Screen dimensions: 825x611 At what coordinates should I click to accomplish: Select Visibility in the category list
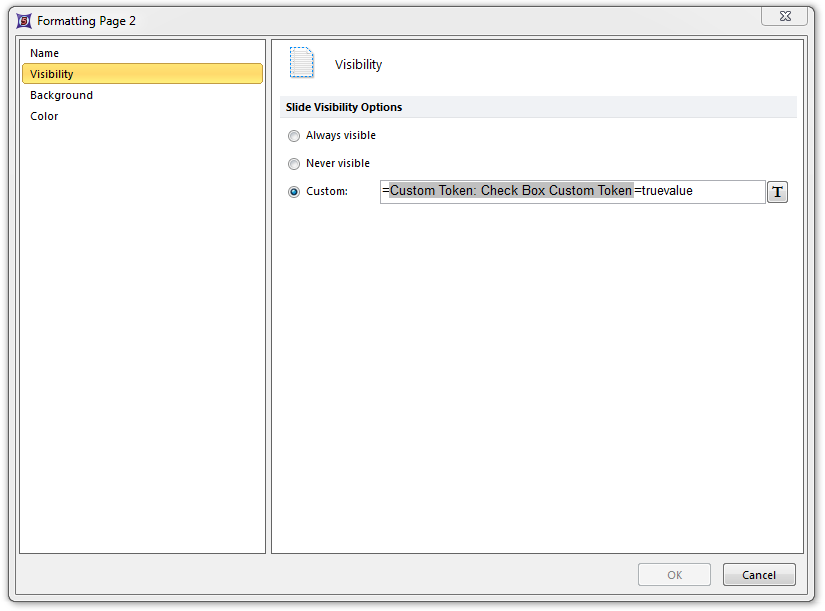52,74
